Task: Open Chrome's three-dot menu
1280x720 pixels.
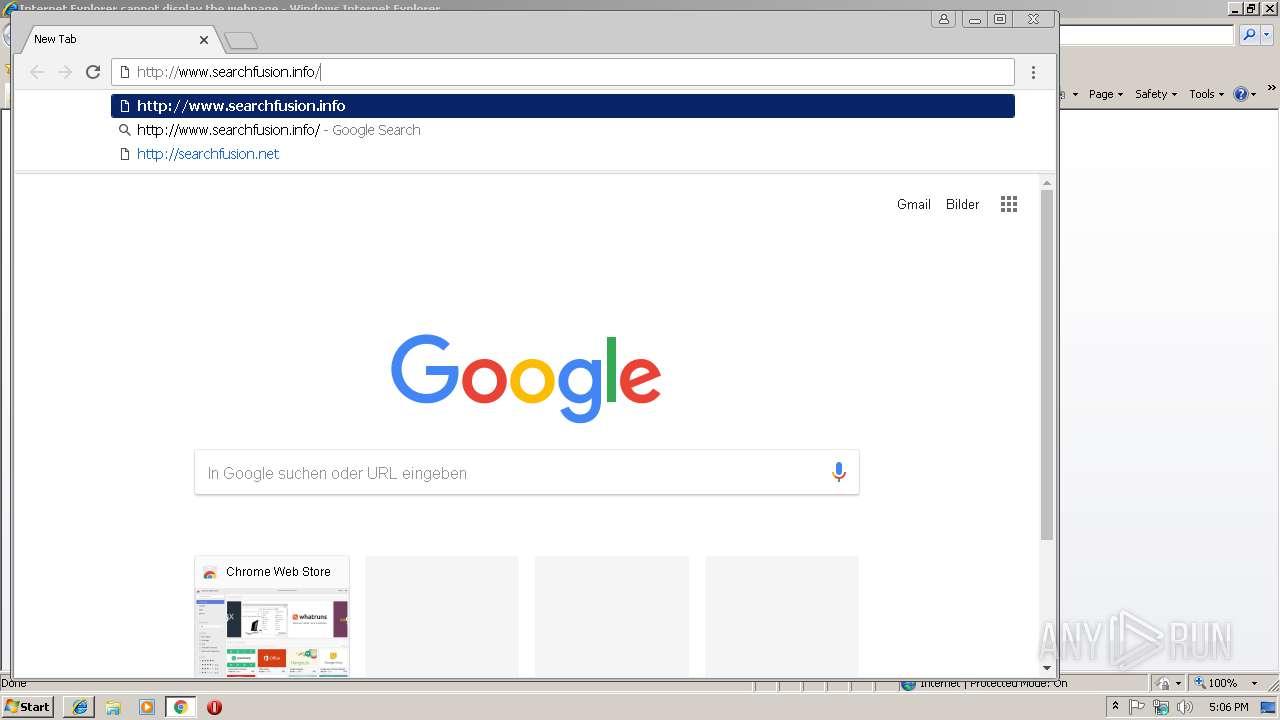Action: [1033, 72]
